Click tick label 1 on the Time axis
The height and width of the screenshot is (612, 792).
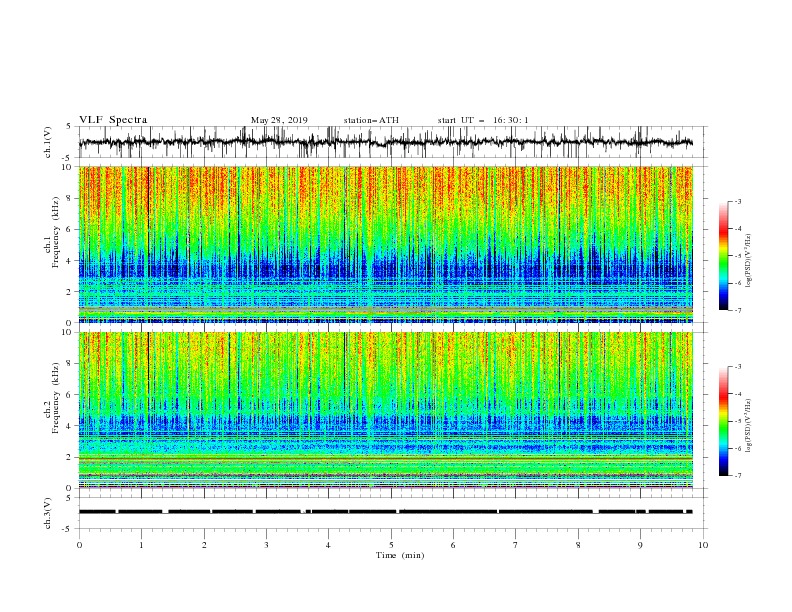pyautogui.click(x=142, y=545)
